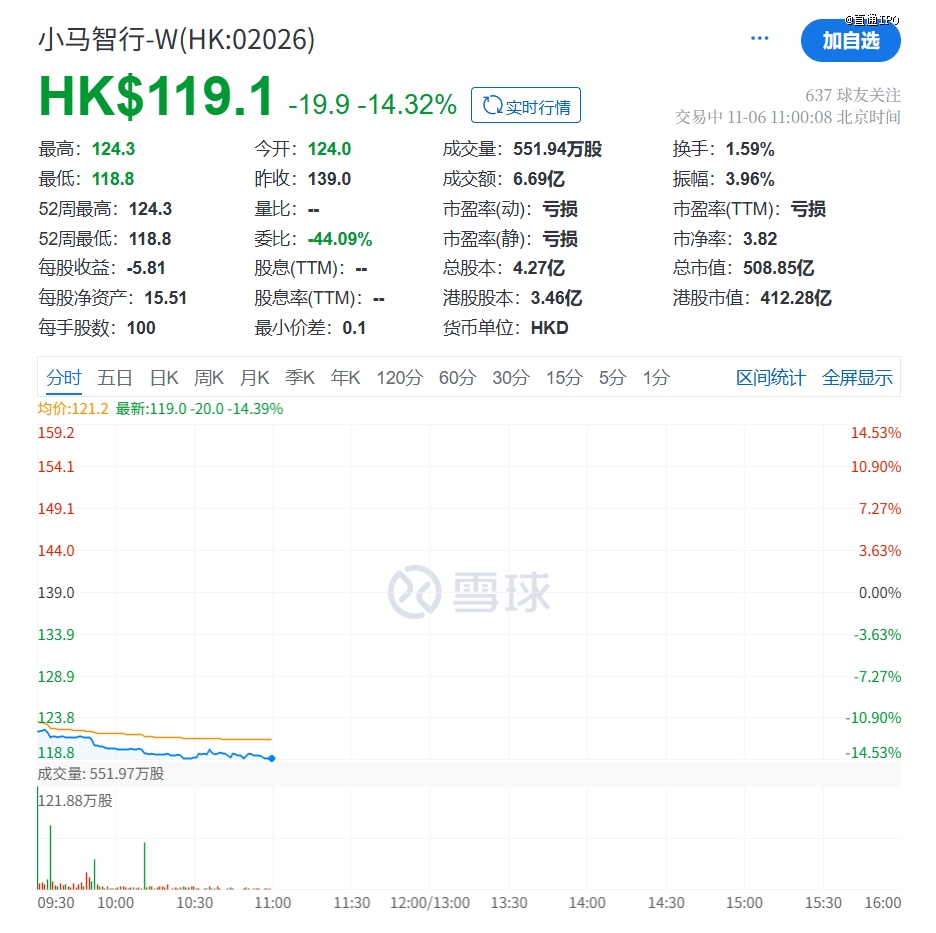
Task: Switch to 60分 interval chart
Action: coord(457,378)
